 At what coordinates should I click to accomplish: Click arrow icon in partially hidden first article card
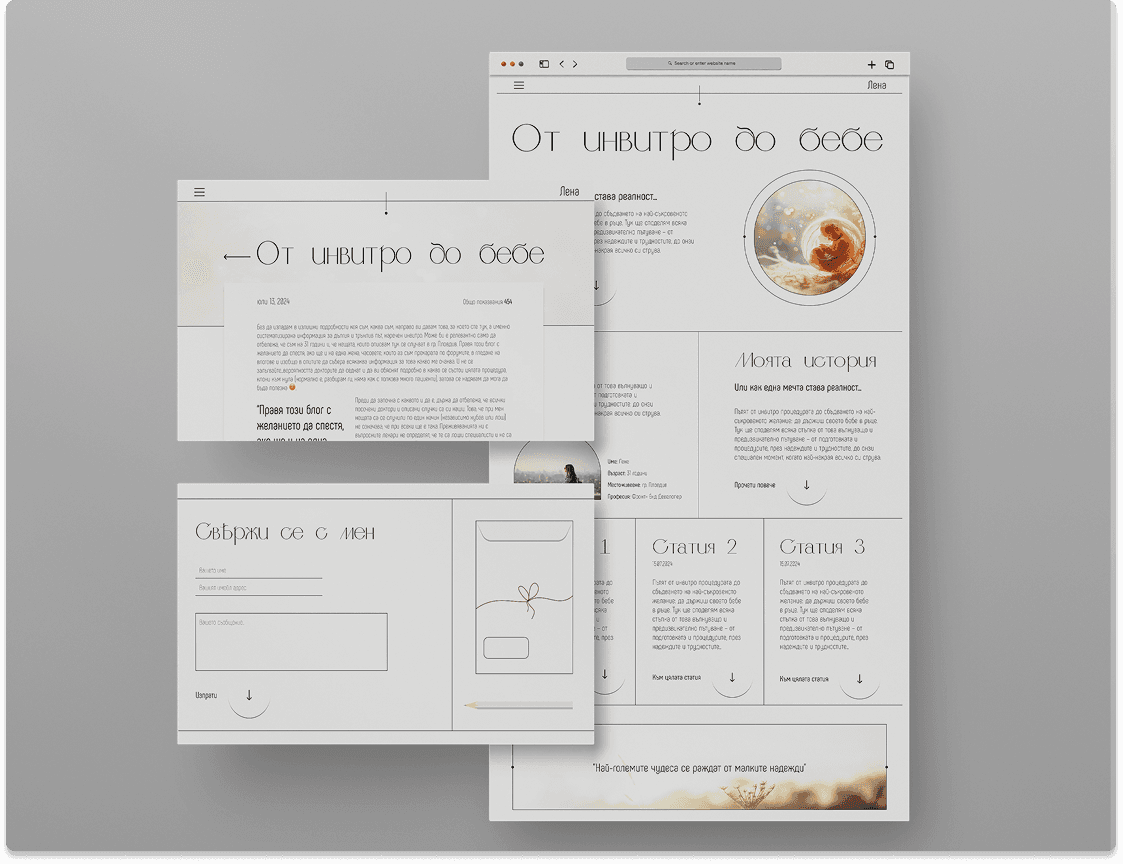click(604, 674)
